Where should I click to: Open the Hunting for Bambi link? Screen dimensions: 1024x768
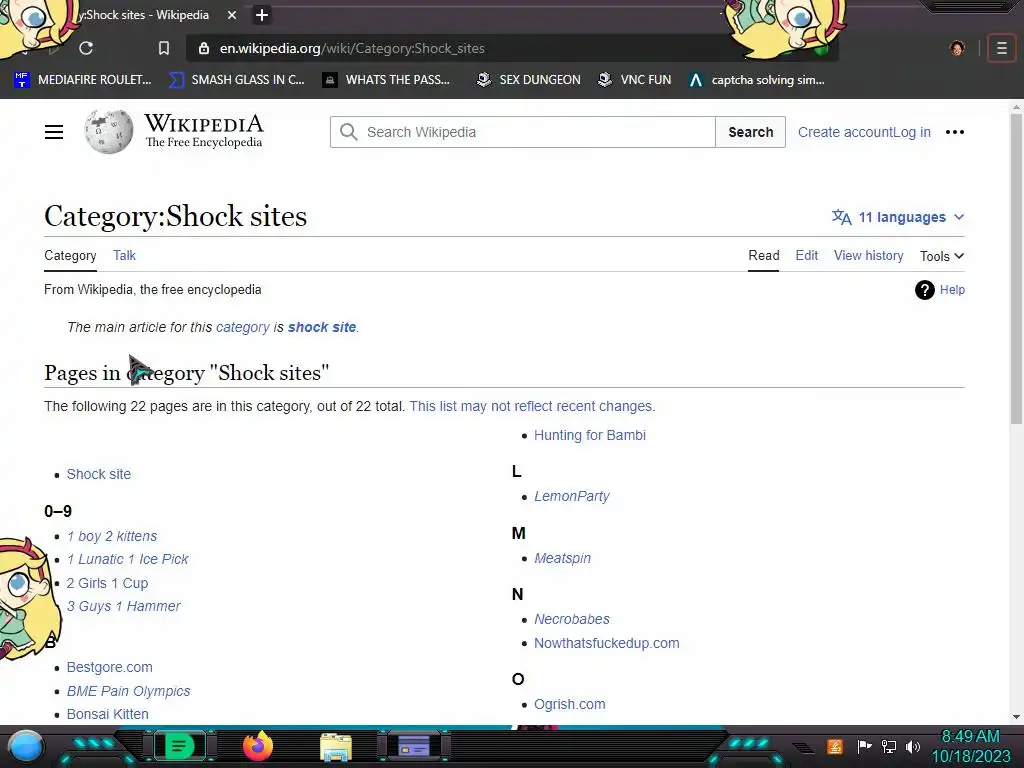pyautogui.click(x=590, y=435)
